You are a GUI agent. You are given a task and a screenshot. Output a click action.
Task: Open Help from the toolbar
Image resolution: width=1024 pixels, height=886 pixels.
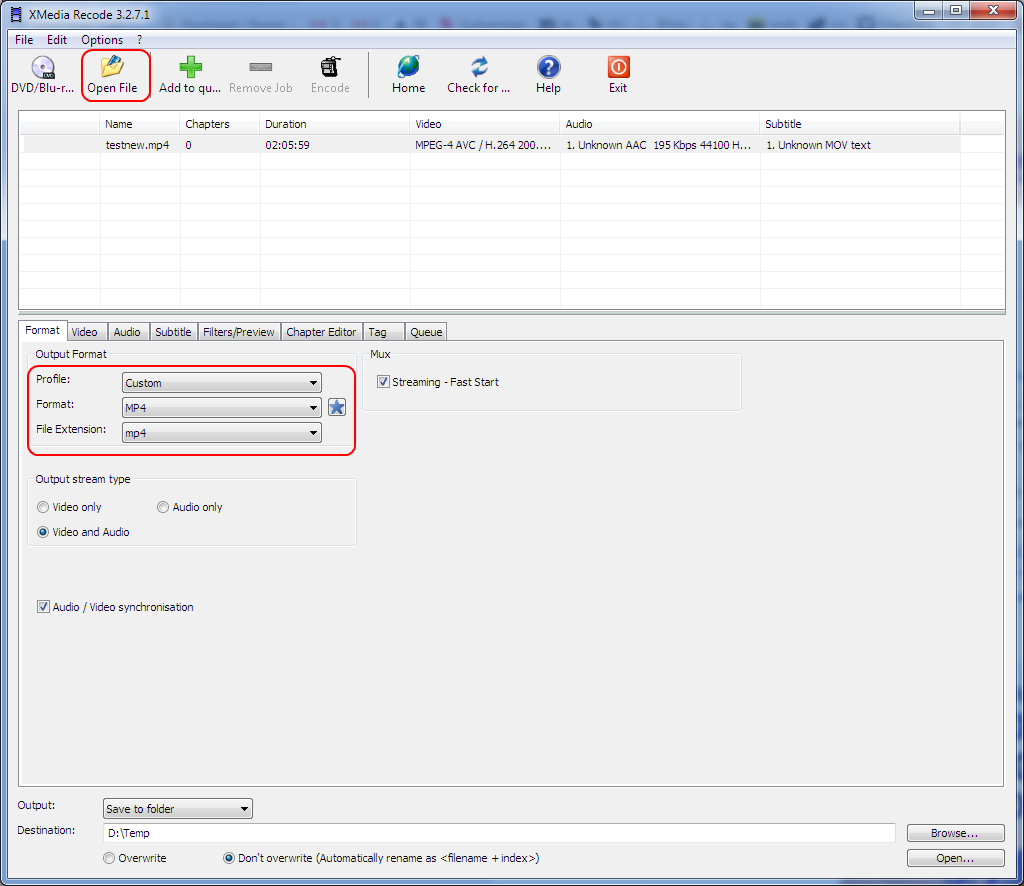tap(549, 75)
